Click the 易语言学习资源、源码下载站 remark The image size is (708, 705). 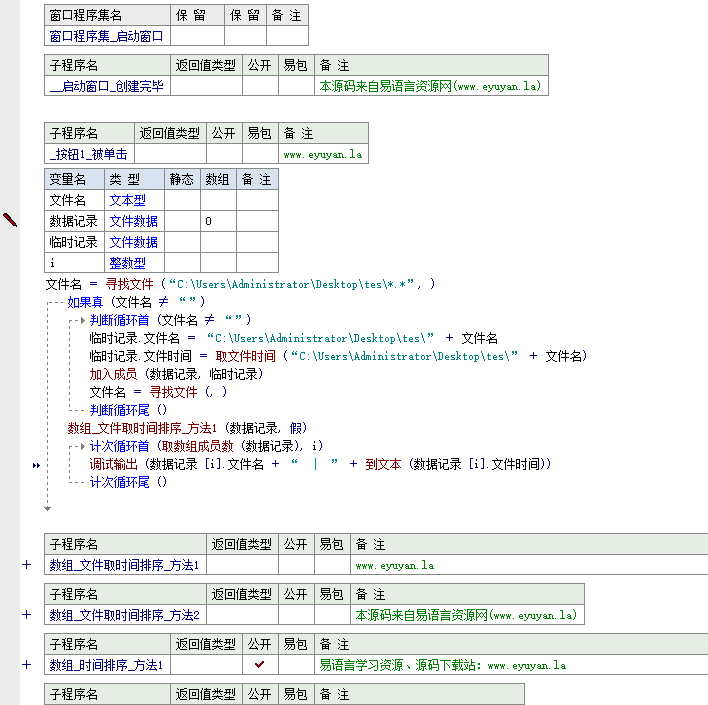point(442,665)
